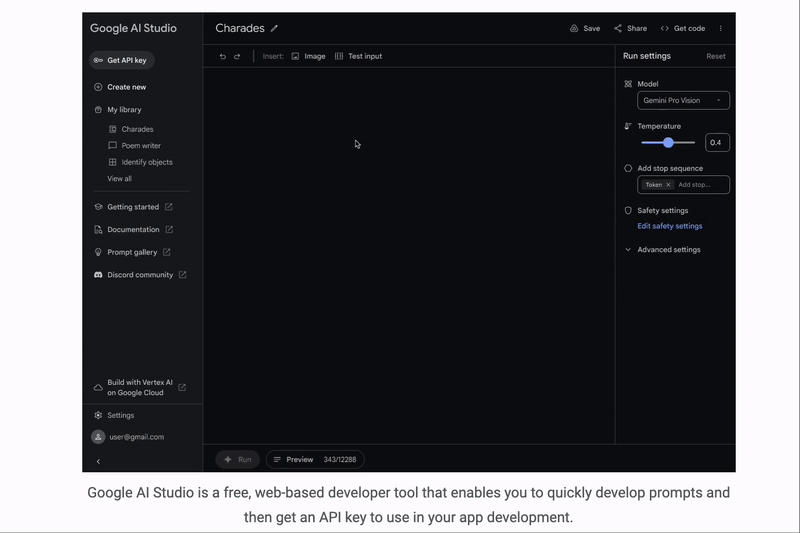Click the Run button

pyautogui.click(x=238, y=460)
